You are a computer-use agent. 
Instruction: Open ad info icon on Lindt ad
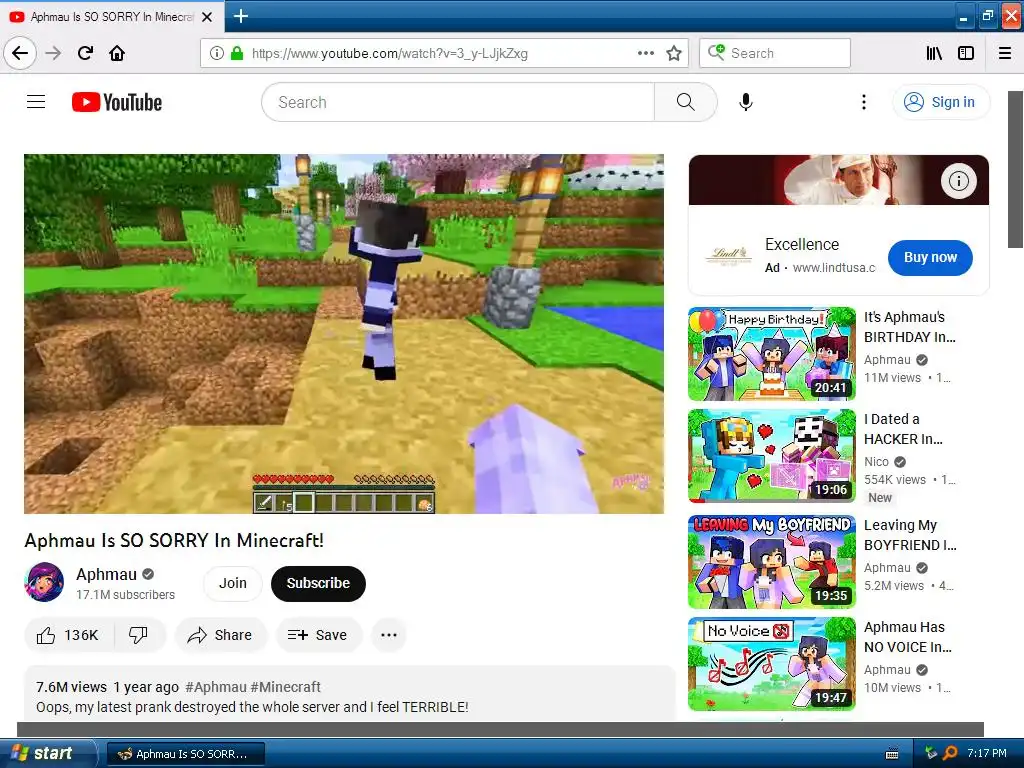959,181
